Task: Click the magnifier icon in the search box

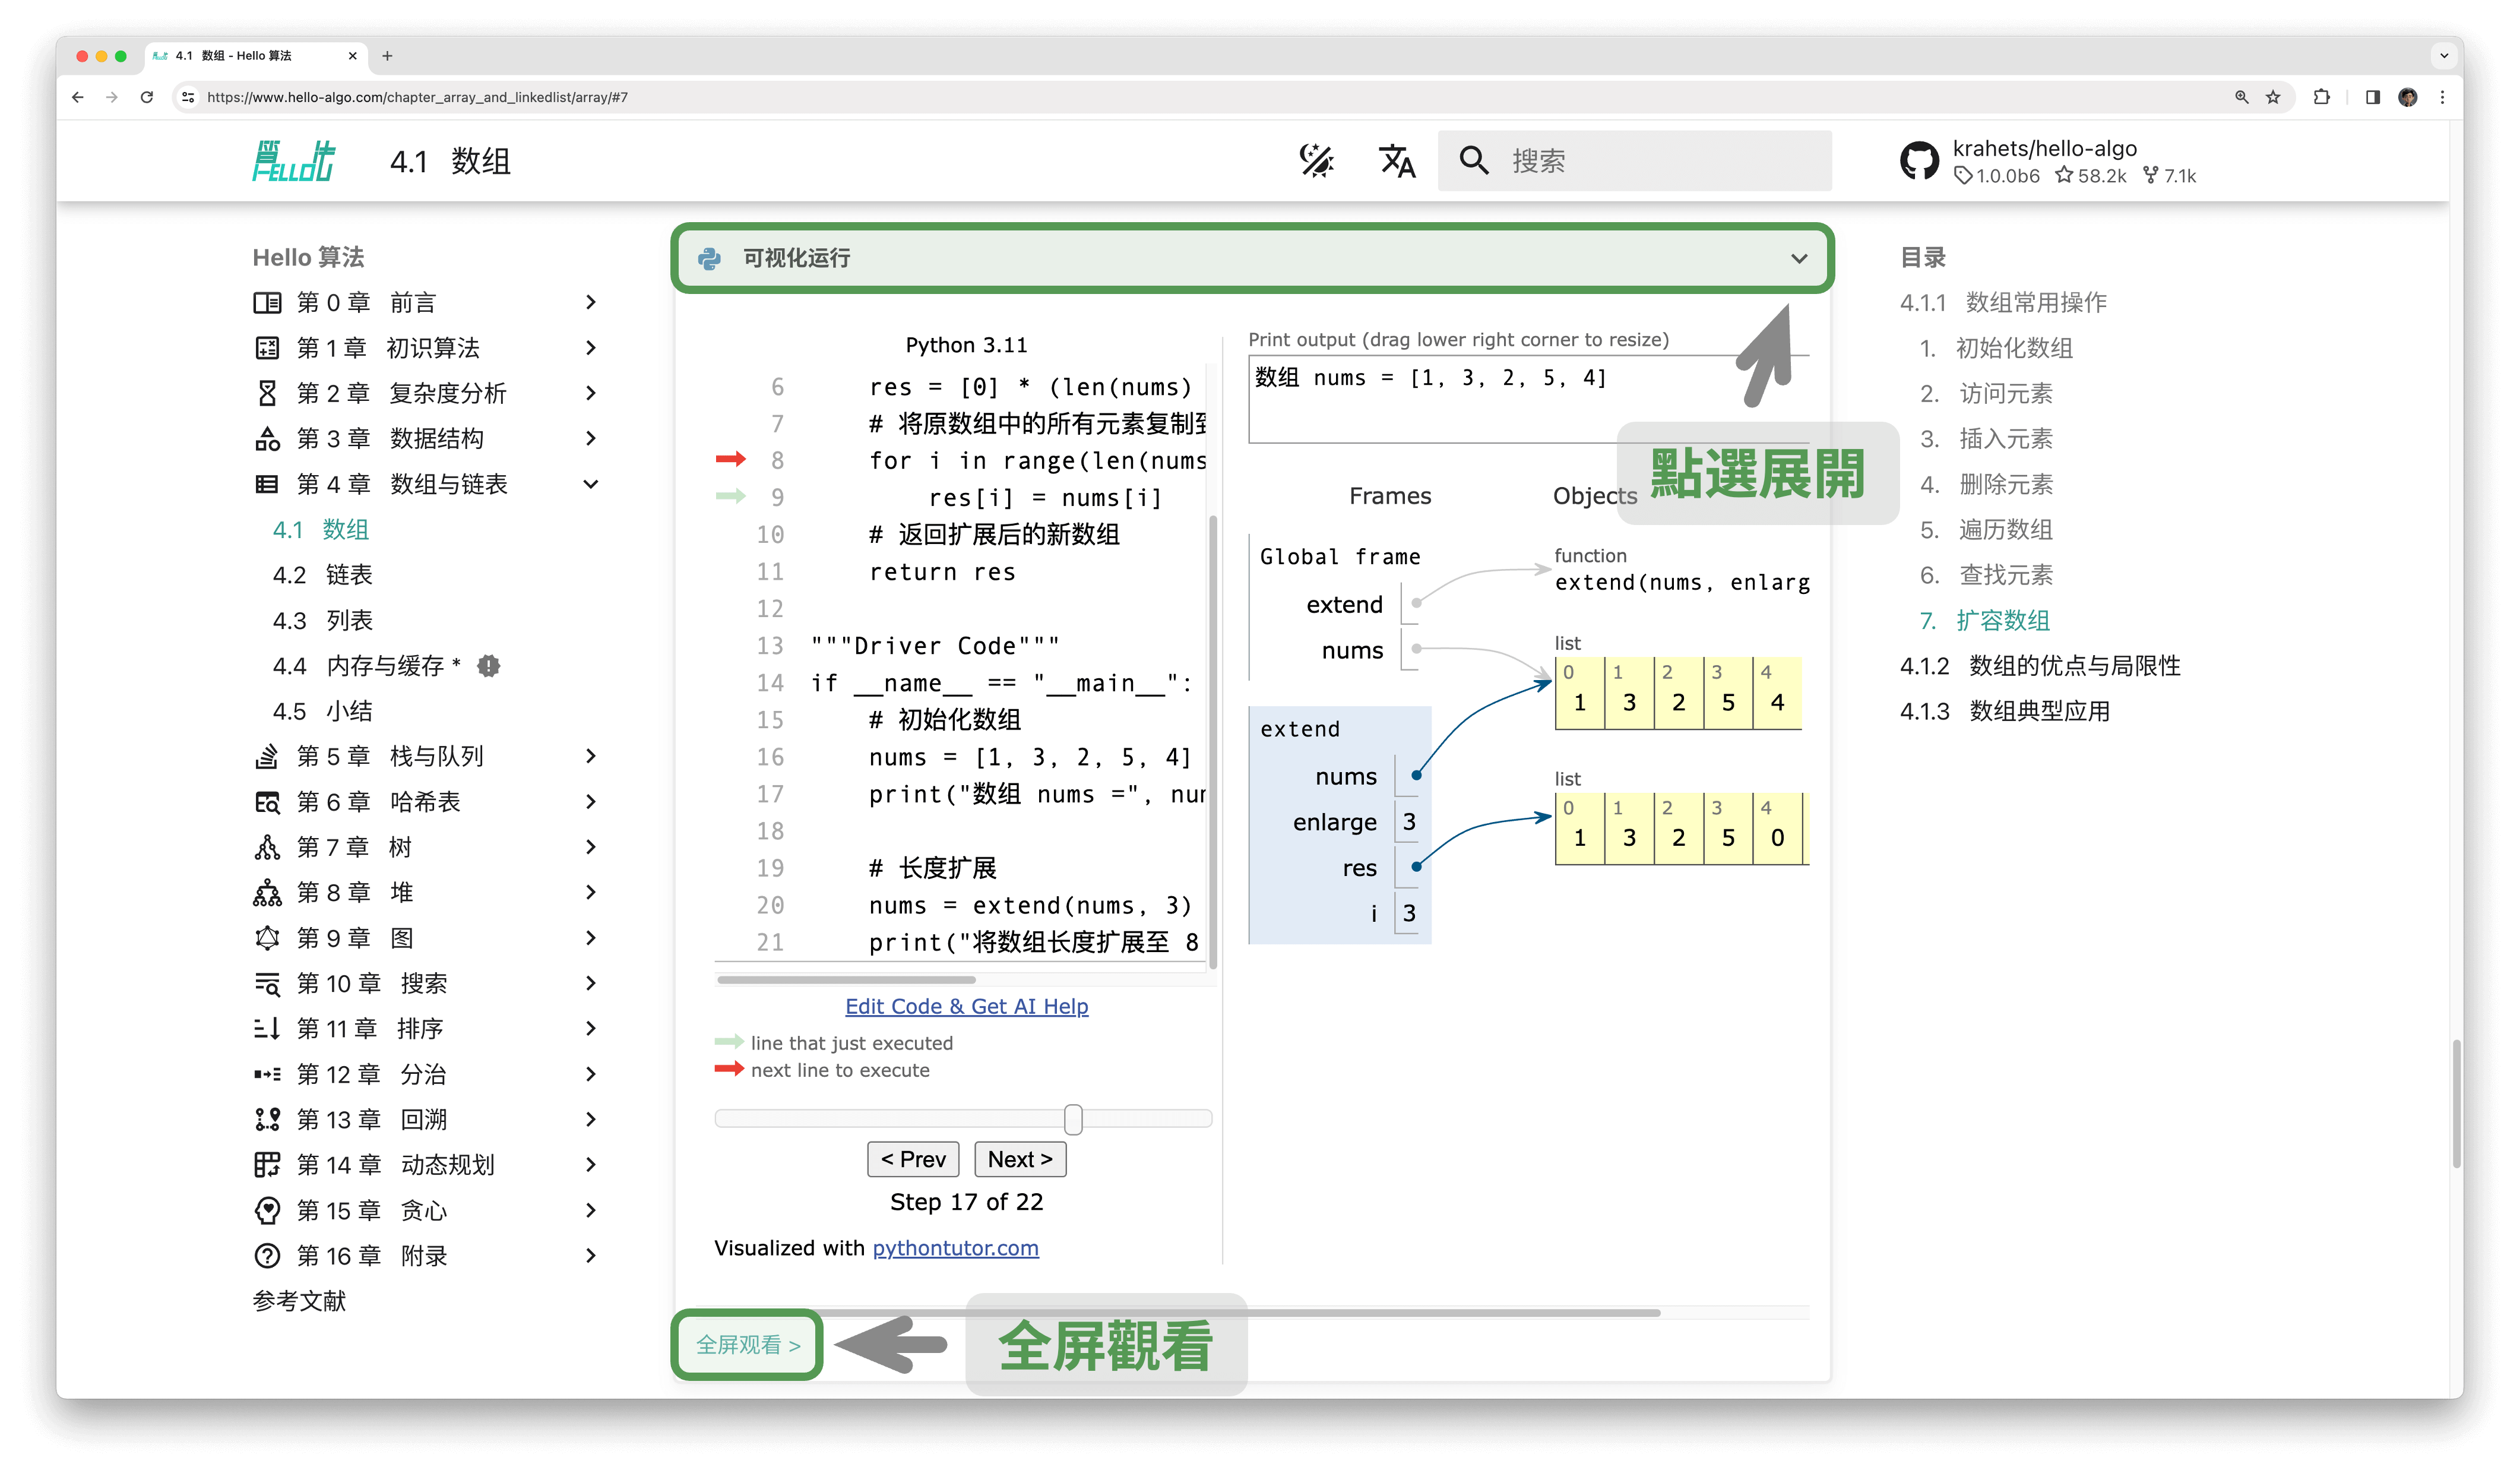Action: pyautogui.click(x=1474, y=161)
